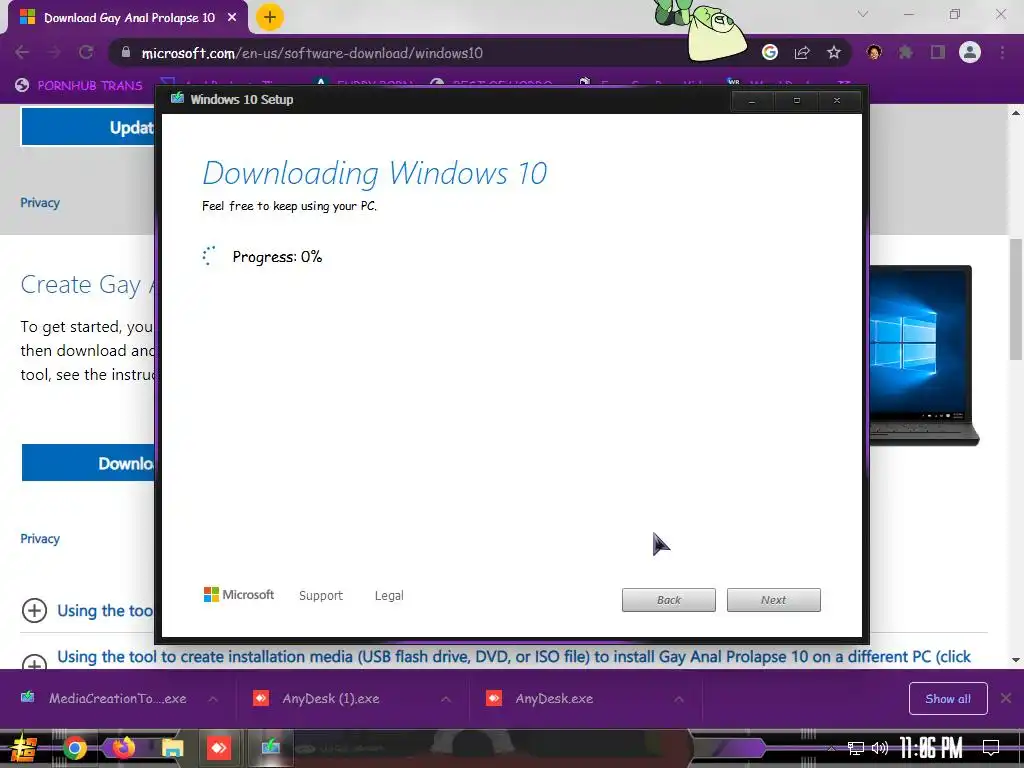The height and width of the screenshot is (768, 1024).
Task: Open volume control in system tray
Action: point(880,748)
